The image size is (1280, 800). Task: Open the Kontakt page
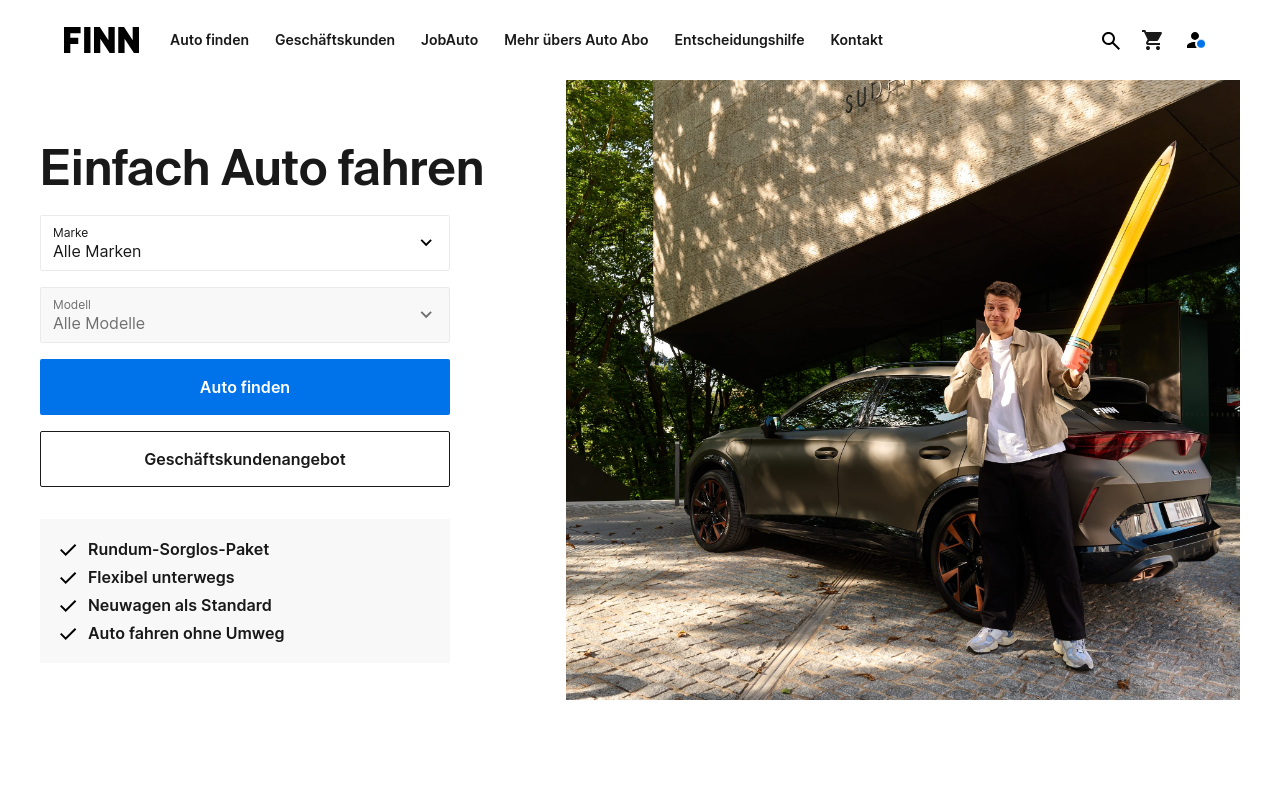point(856,40)
